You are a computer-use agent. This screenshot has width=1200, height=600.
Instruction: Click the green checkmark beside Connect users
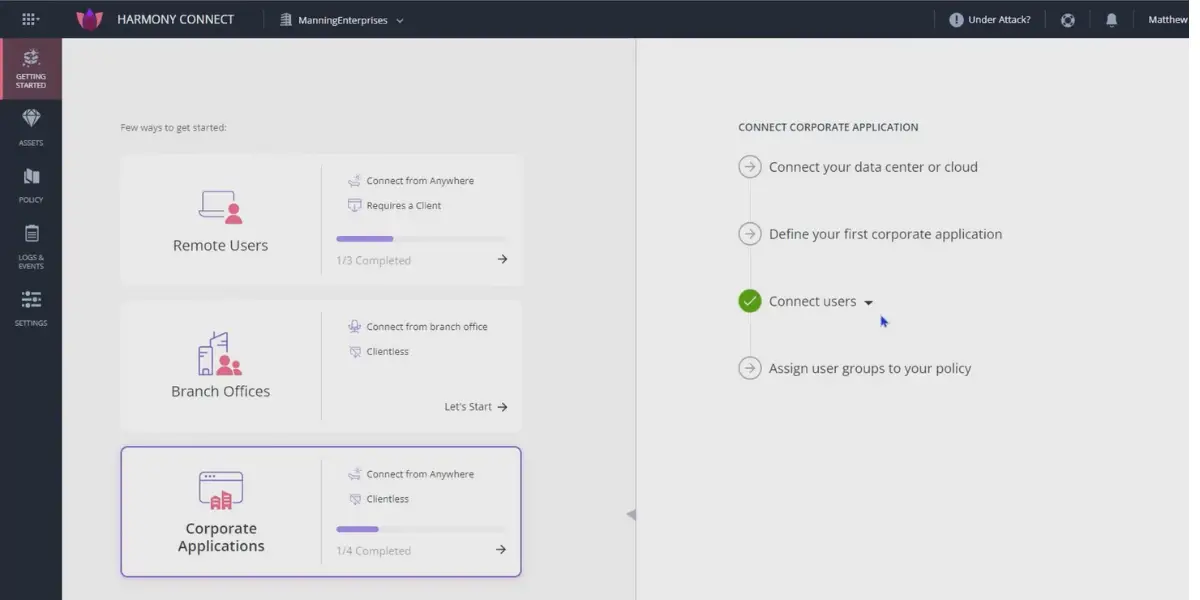pyautogui.click(x=750, y=301)
